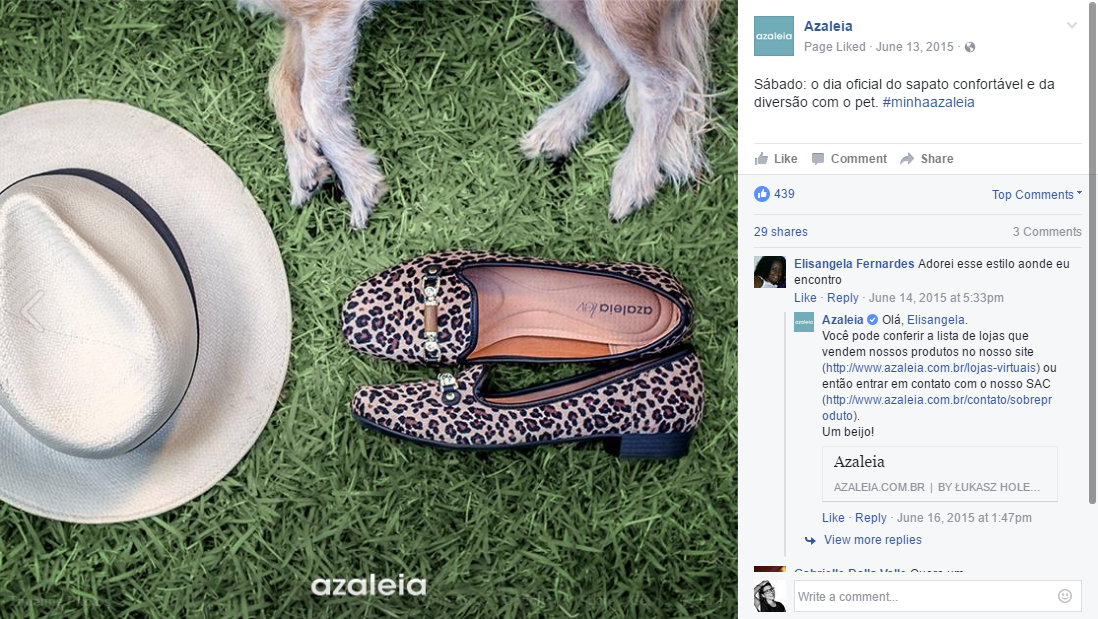1098x619 pixels.
Task: View the 29 shares list
Action: point(781,232)
